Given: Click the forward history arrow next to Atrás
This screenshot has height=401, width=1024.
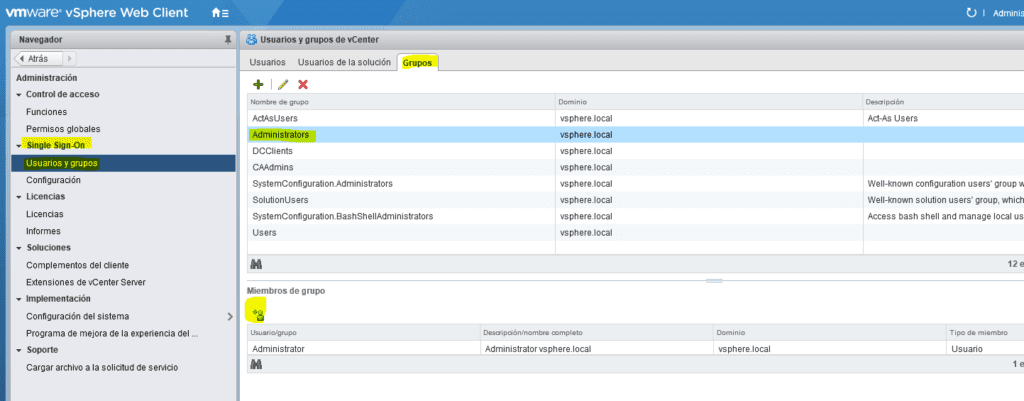Looking at the screenshot, I should [69, 59].
